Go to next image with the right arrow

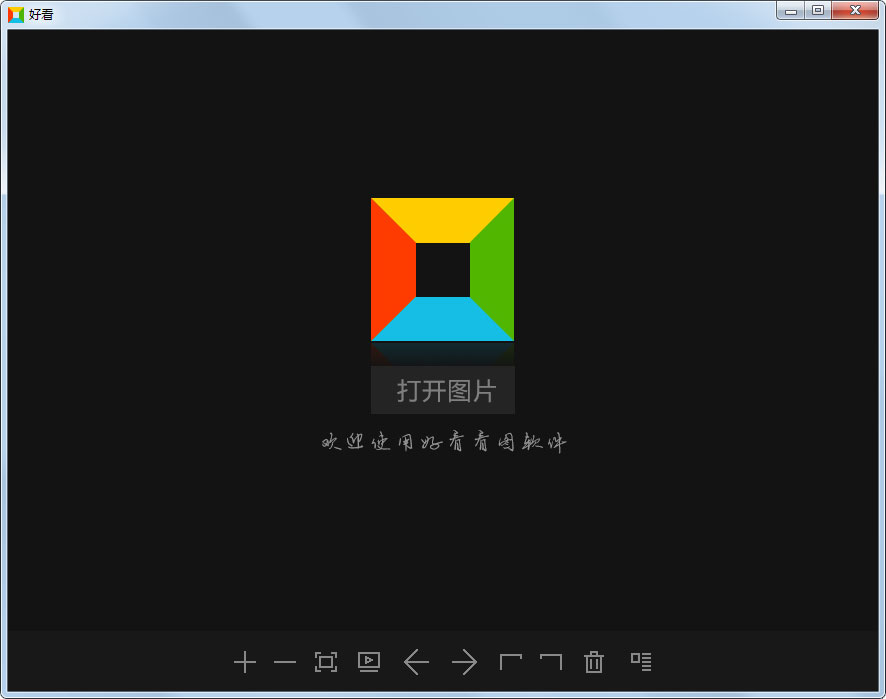464,662
